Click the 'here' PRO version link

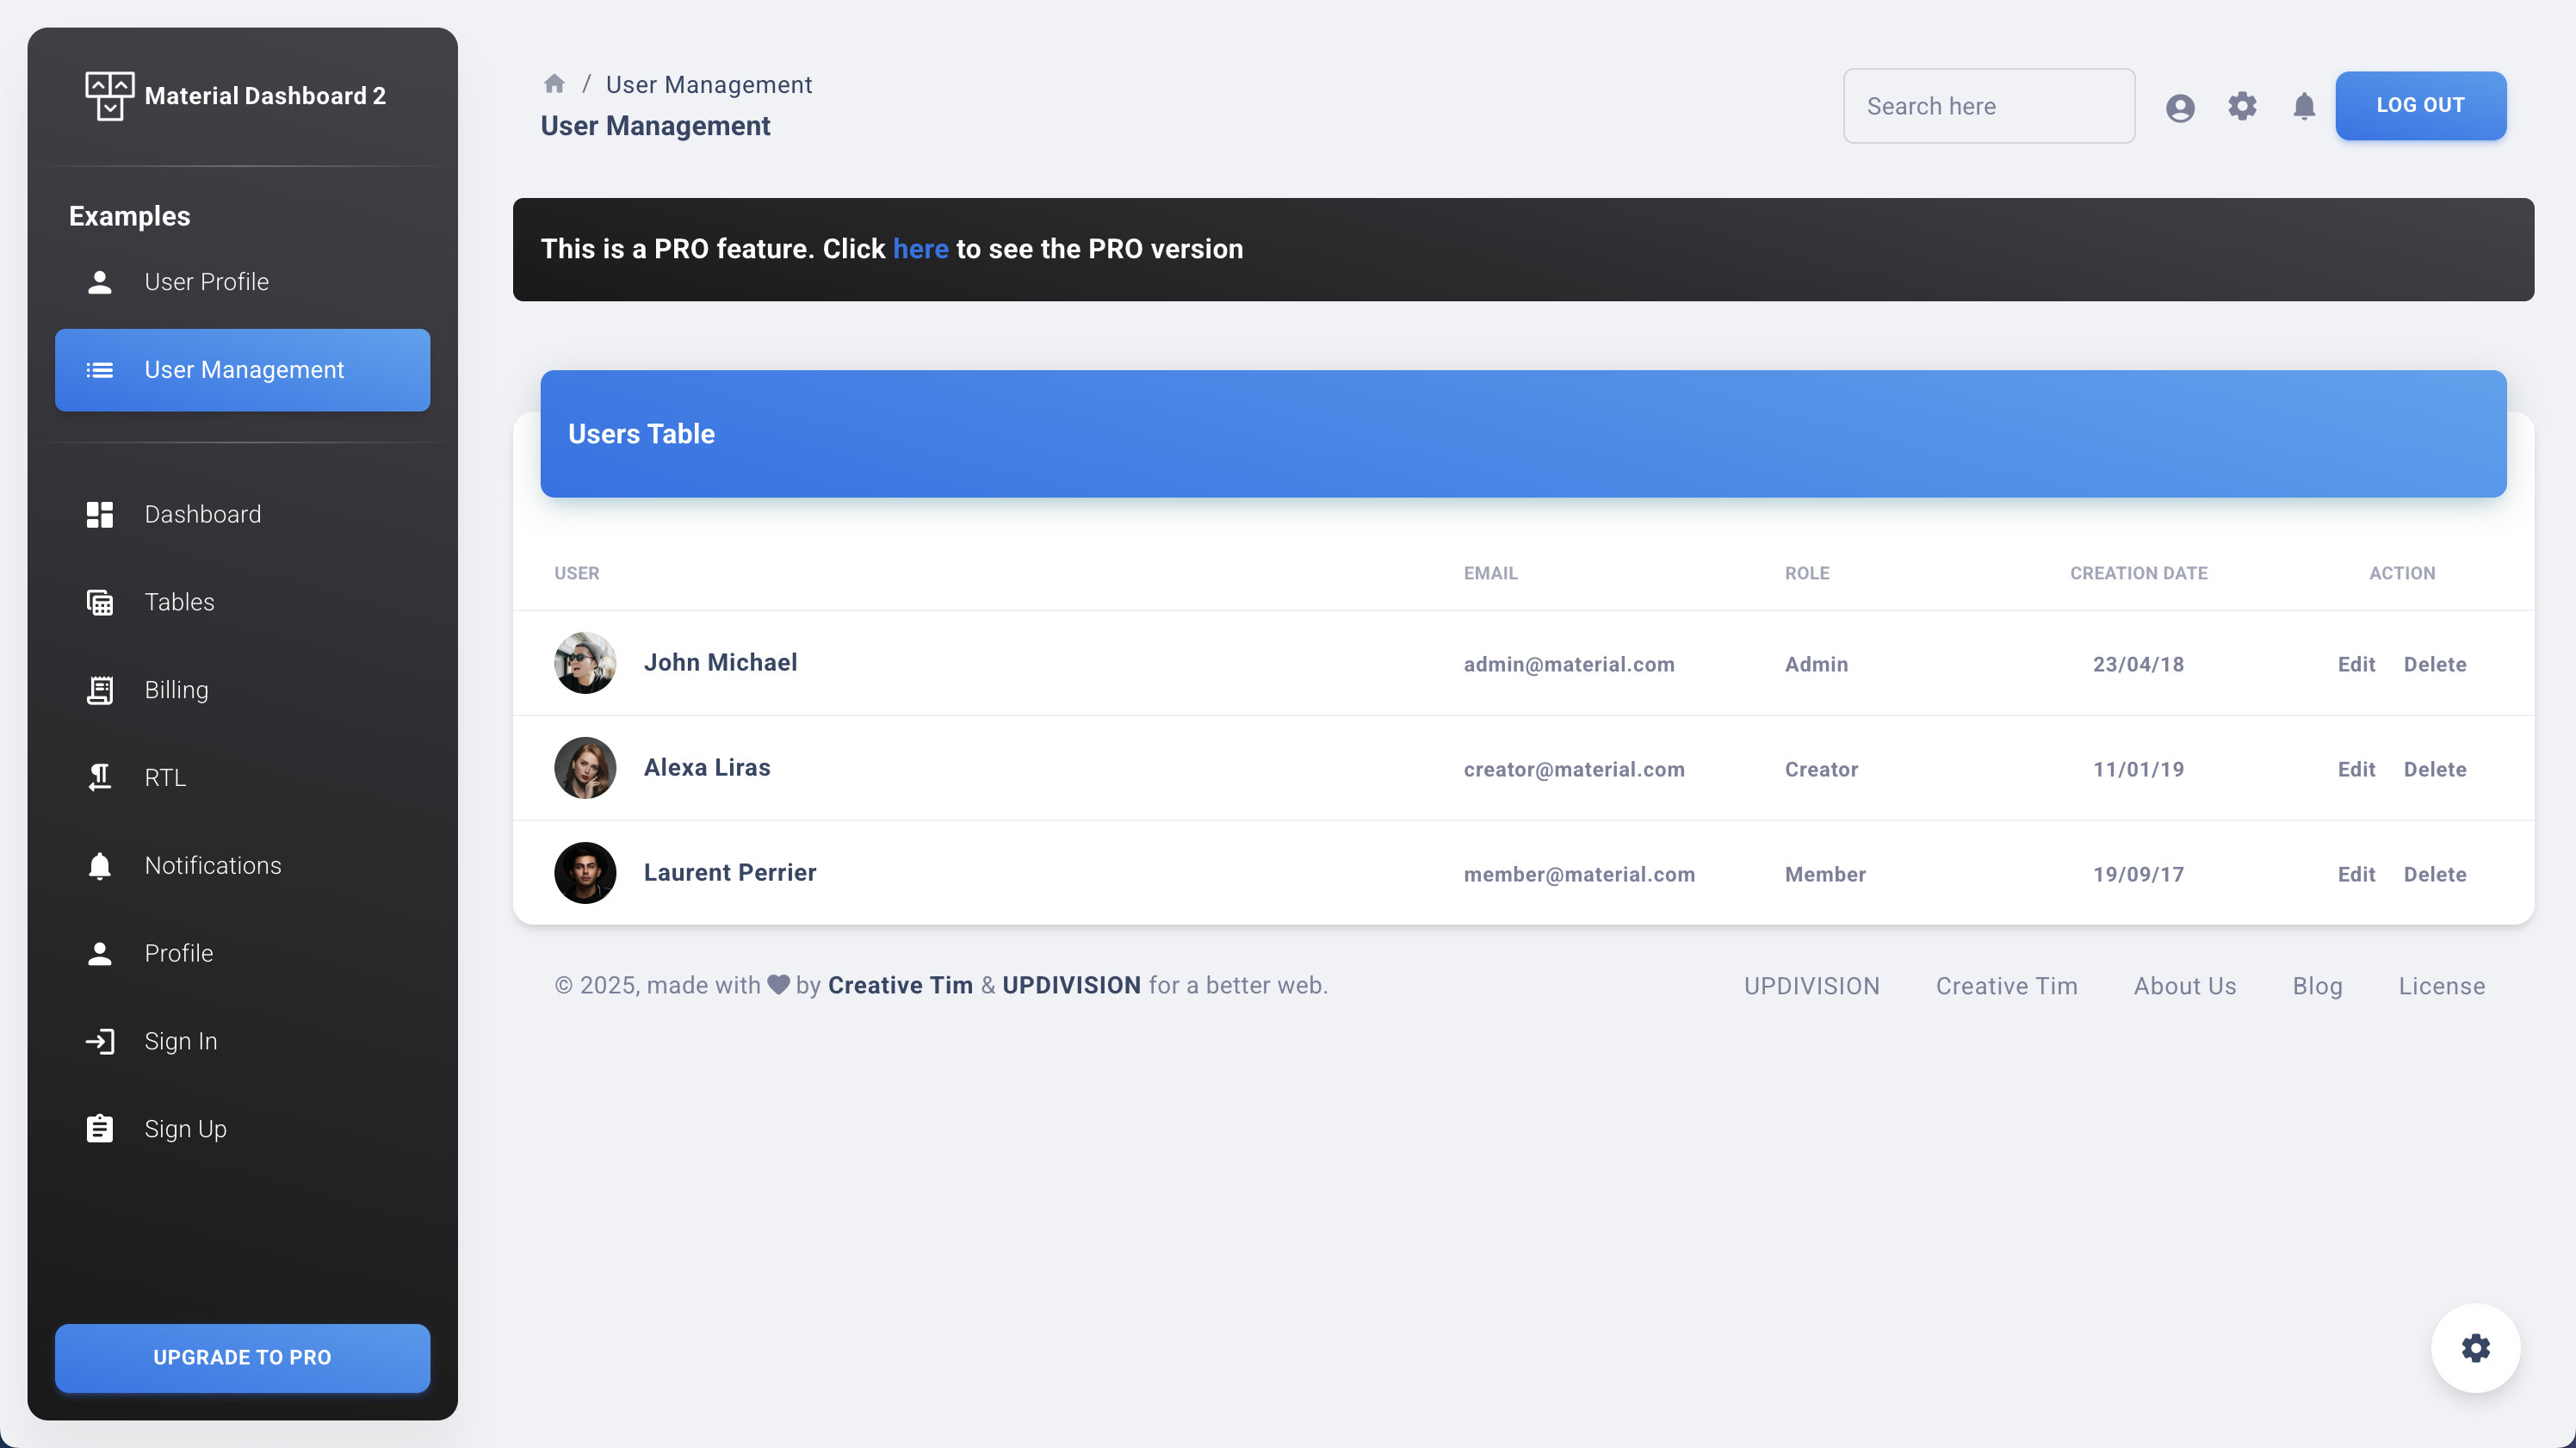920,249
